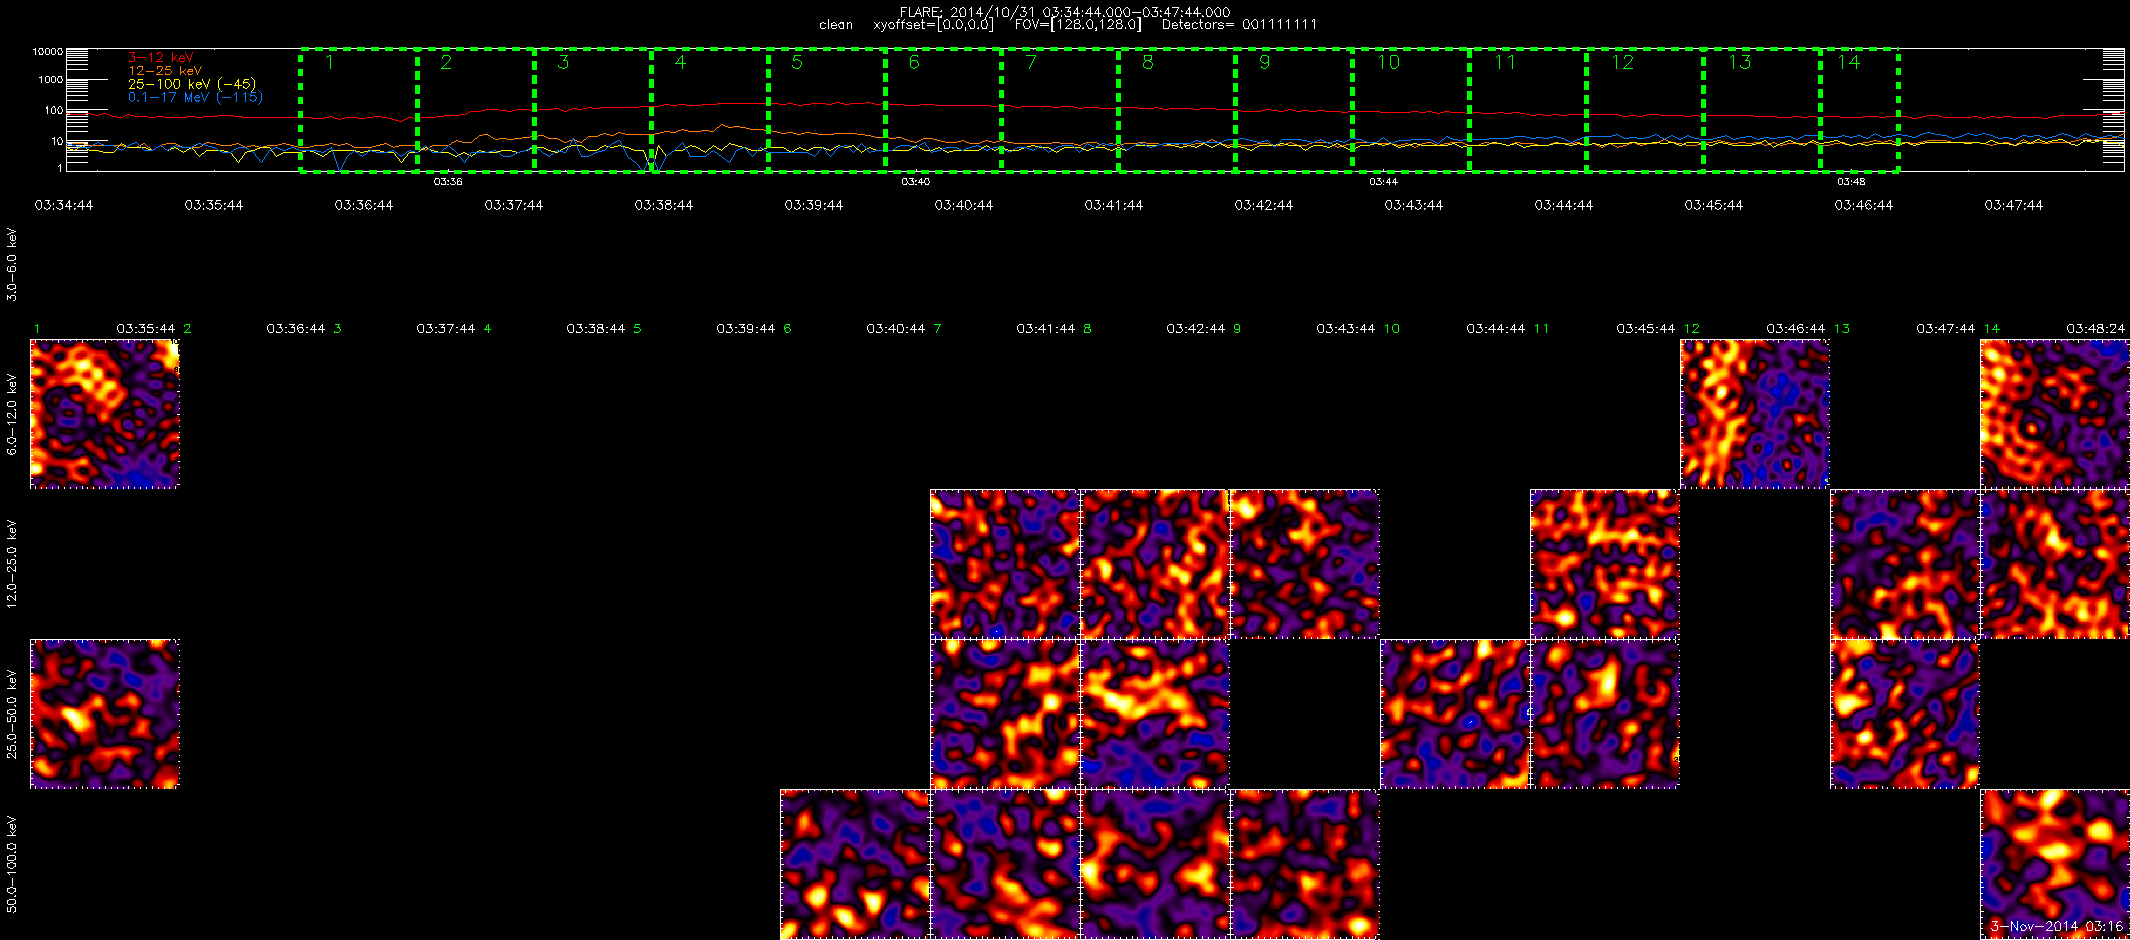Click the FLARE 2014/10/31 title text
The height and width of the screenshot is (940, 2130).
point(1065,12)
